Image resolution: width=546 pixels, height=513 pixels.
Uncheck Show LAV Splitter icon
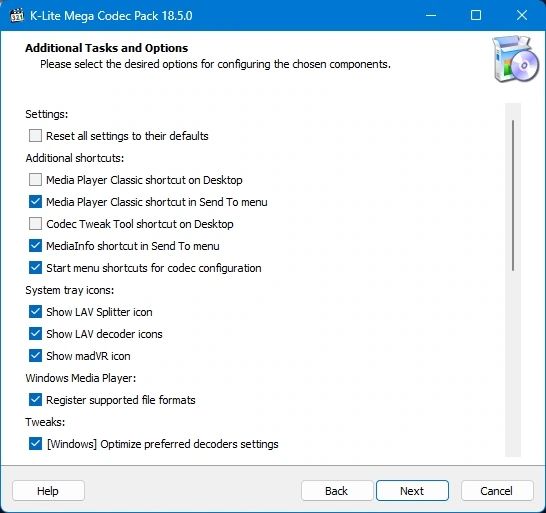pos(35,312)
